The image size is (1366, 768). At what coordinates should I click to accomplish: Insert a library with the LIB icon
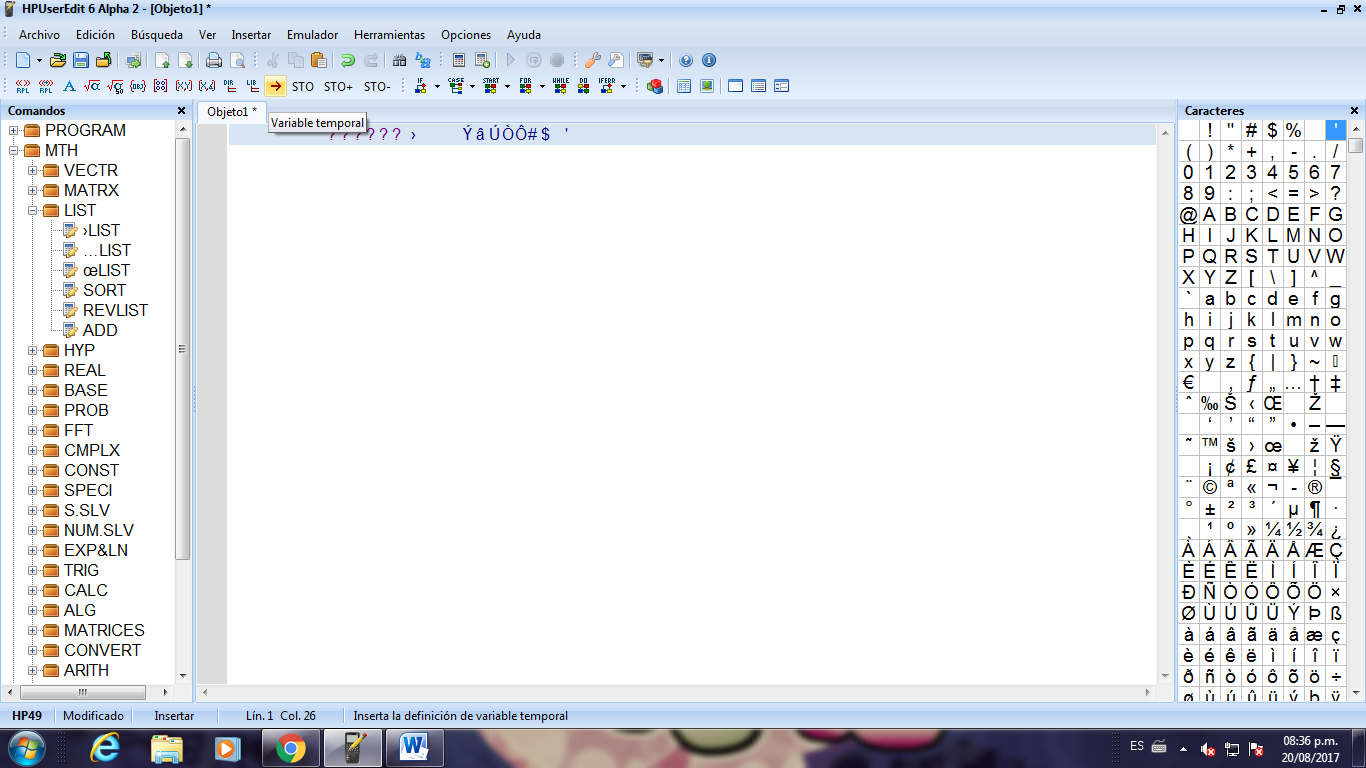252,87
